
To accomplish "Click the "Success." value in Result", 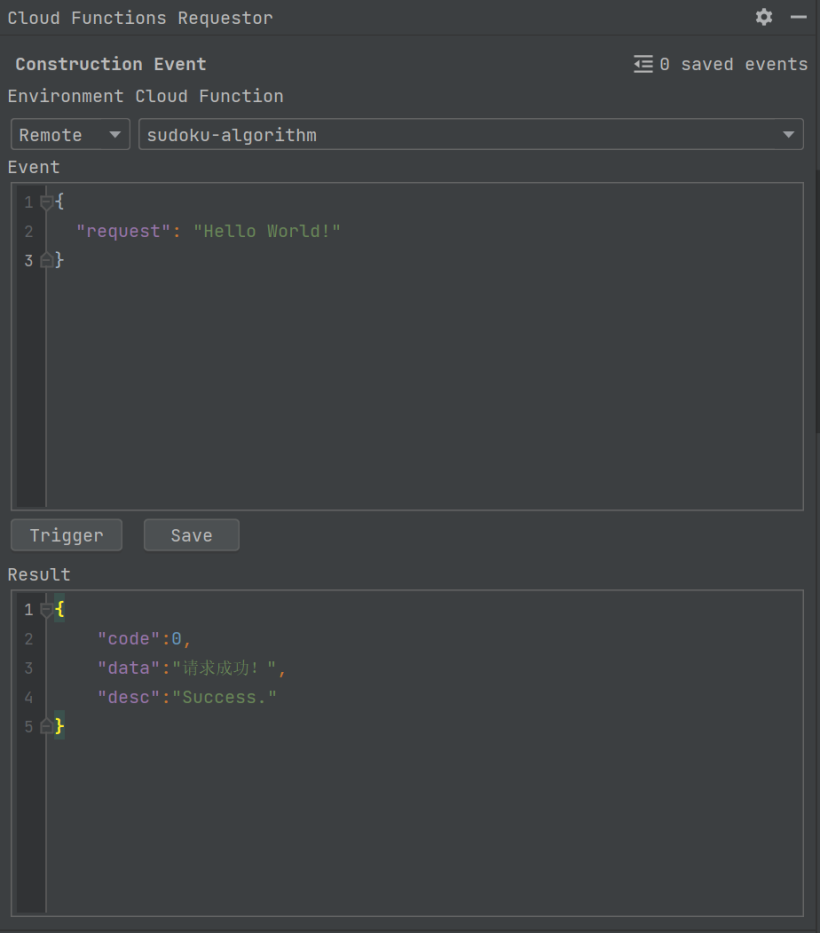I will click(224, 697).
